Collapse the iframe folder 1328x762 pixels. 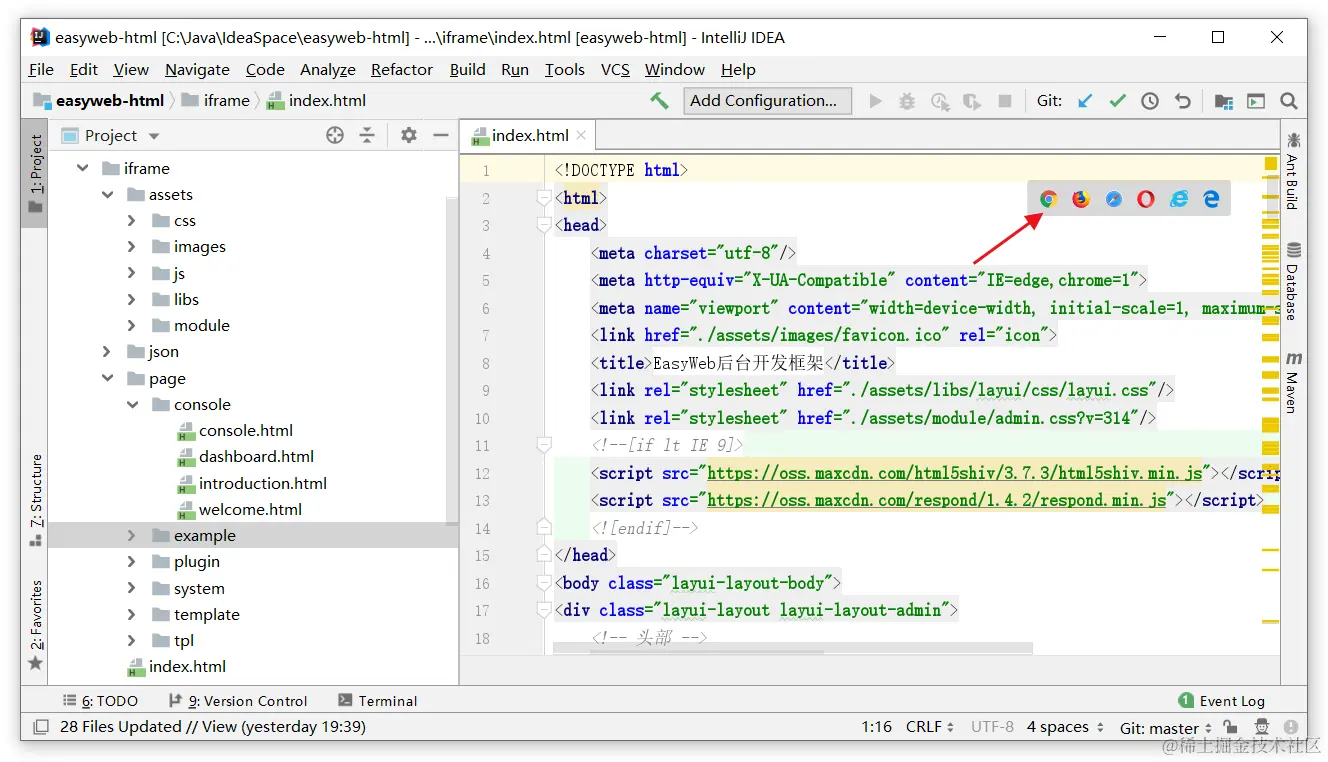[x=83, y=168]
